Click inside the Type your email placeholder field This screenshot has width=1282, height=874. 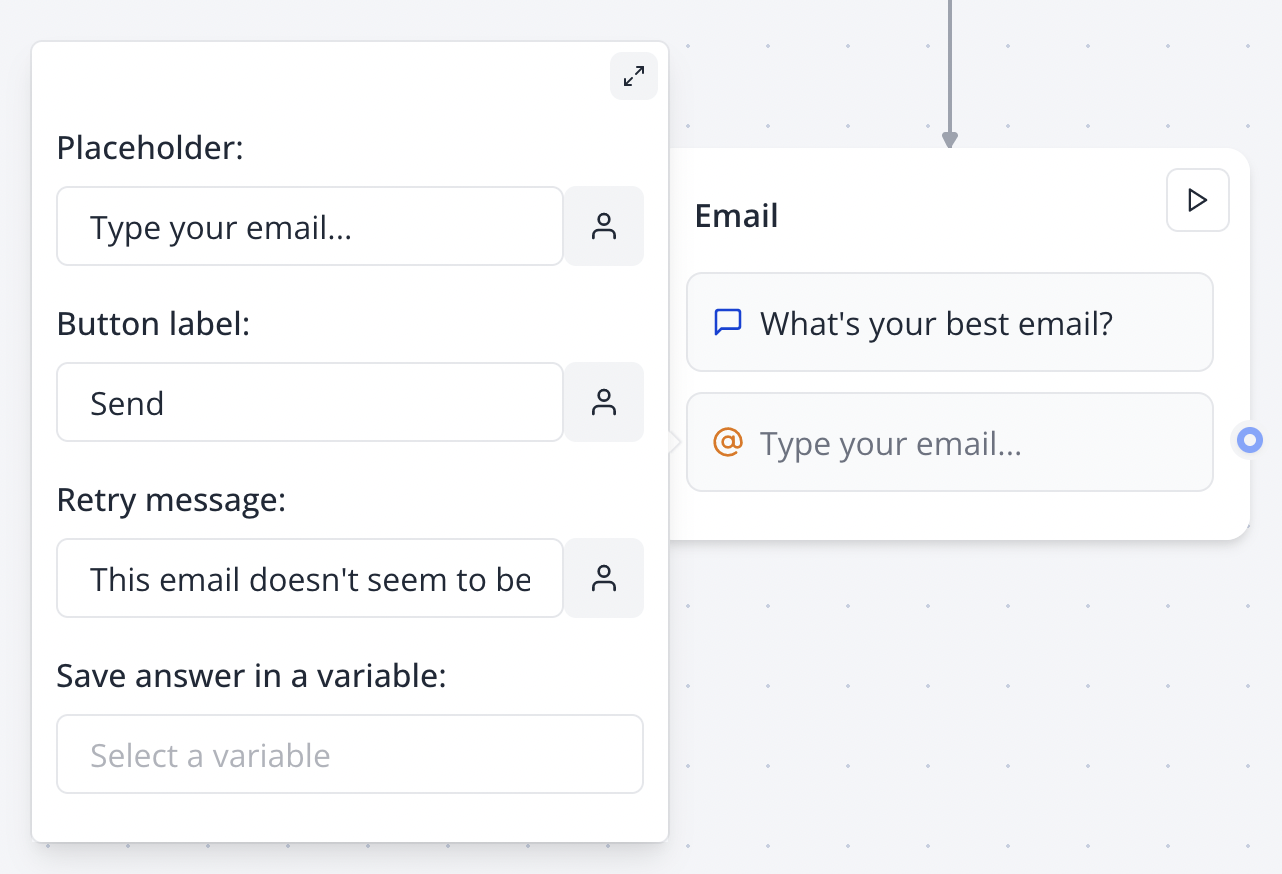point(310,226)
